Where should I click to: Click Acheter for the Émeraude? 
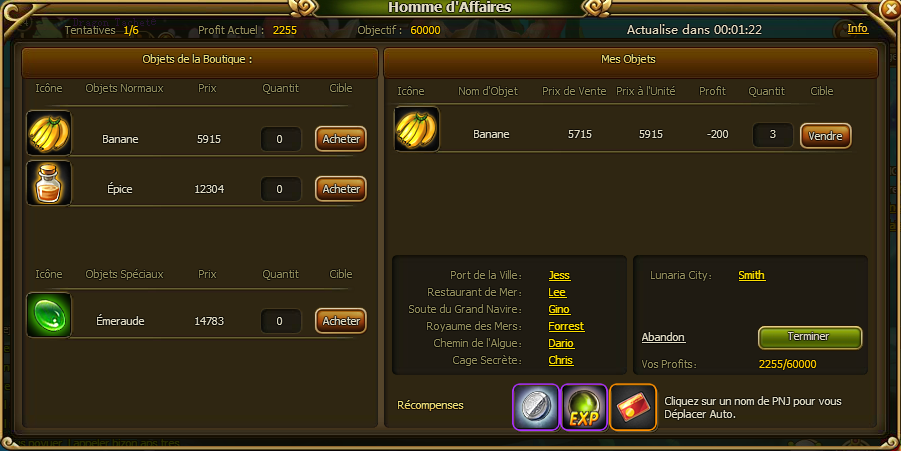pyautogui.click(x=341, y=321)
